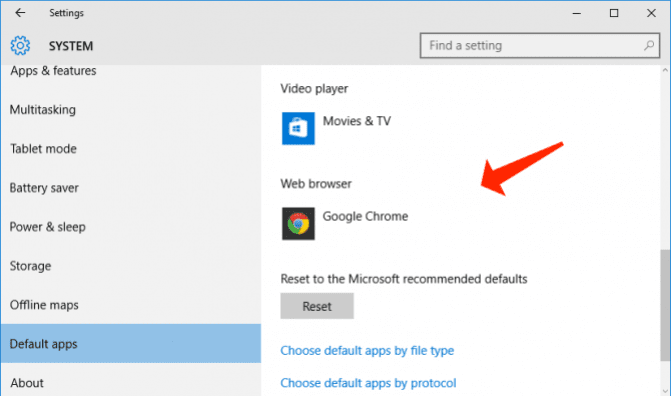The image size is (671, 396).
Task: Change the Movies & TV video player default
Action: (x=336, y=128)
